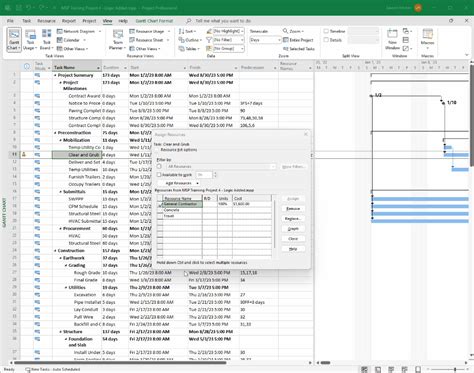Click the last status bar view icon

click(418, 369)
